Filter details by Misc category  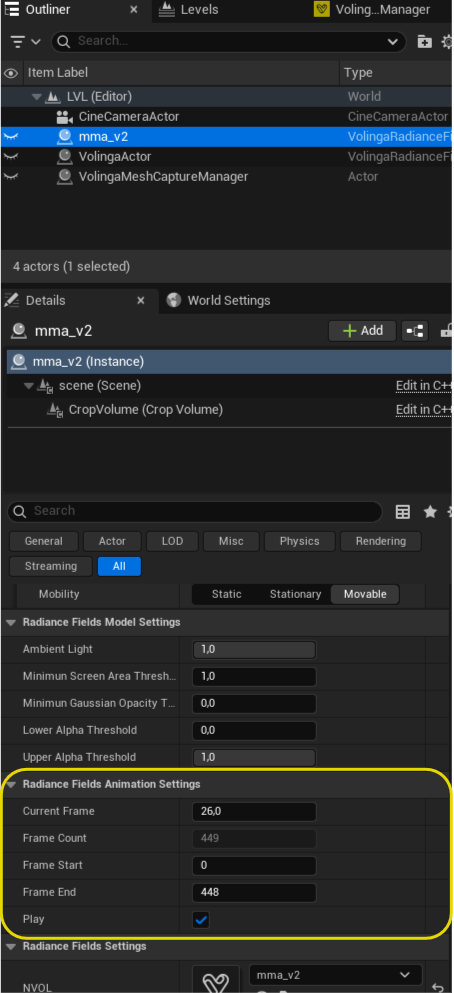pos(231,541)
